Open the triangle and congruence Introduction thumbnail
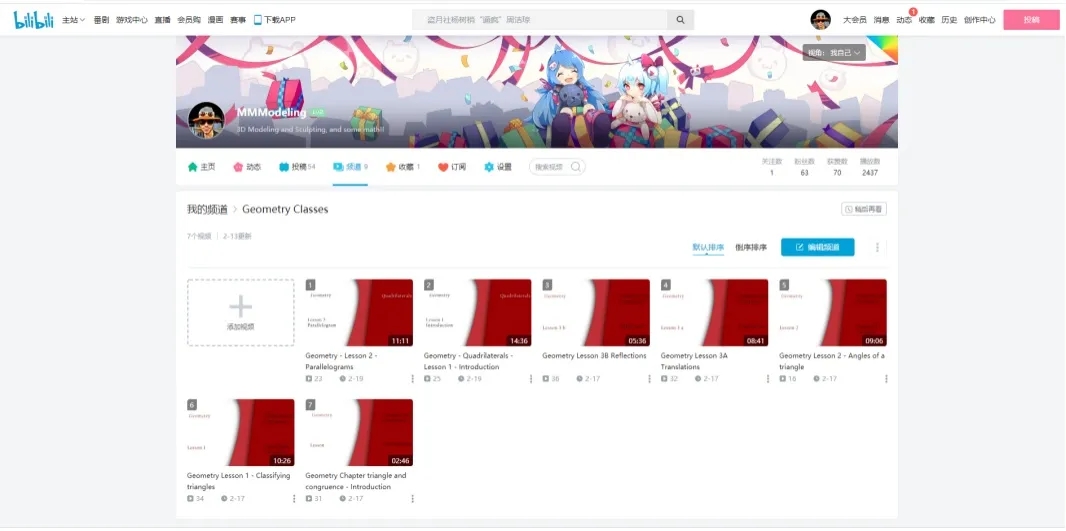Viewport: 1066px width, 531px height. [359, 432]
